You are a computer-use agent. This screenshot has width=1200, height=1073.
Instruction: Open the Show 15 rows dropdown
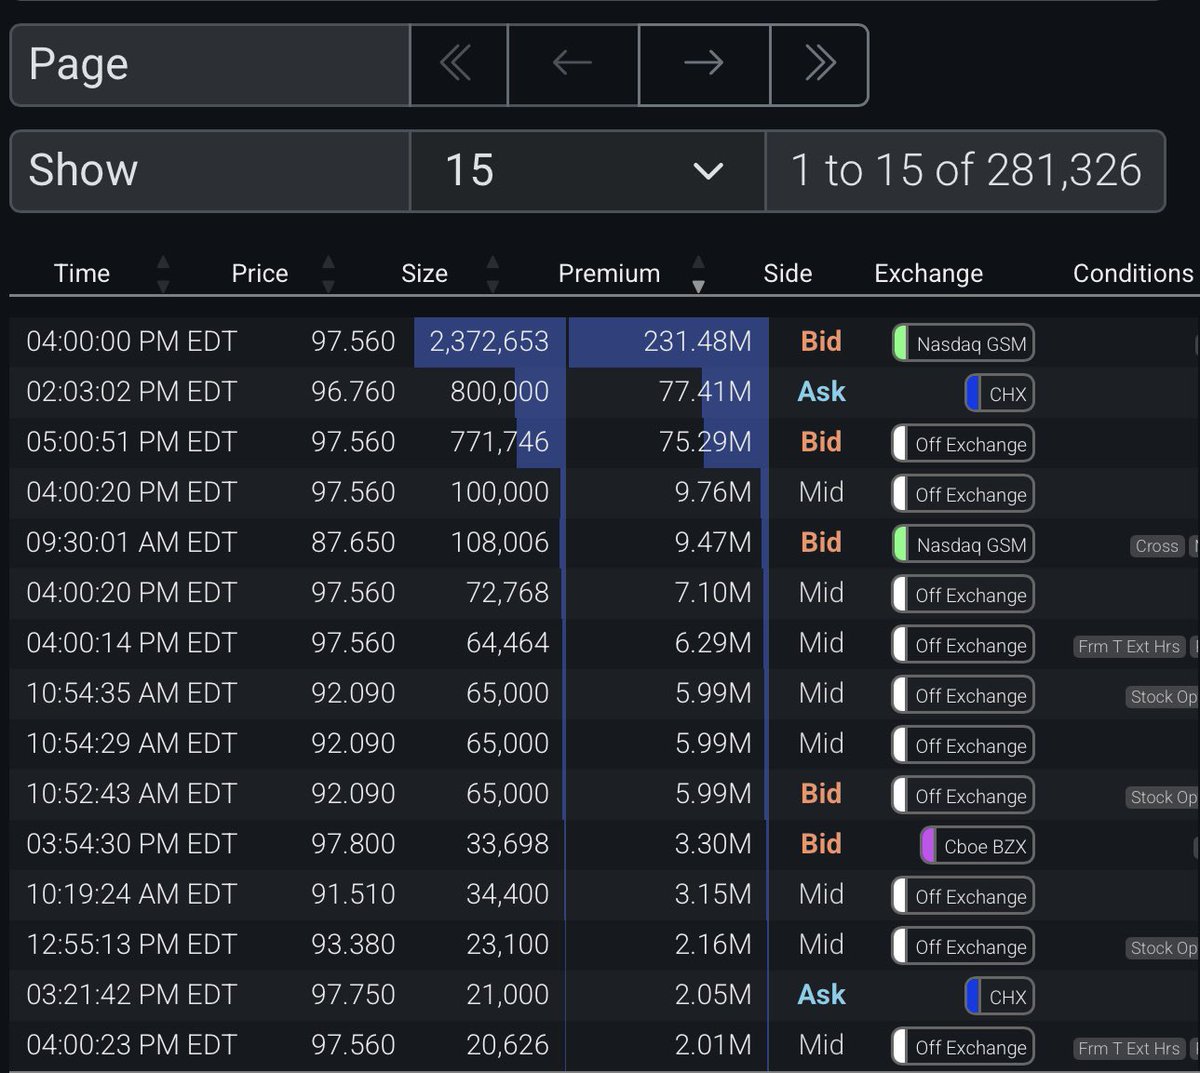[x=587, y=171]
